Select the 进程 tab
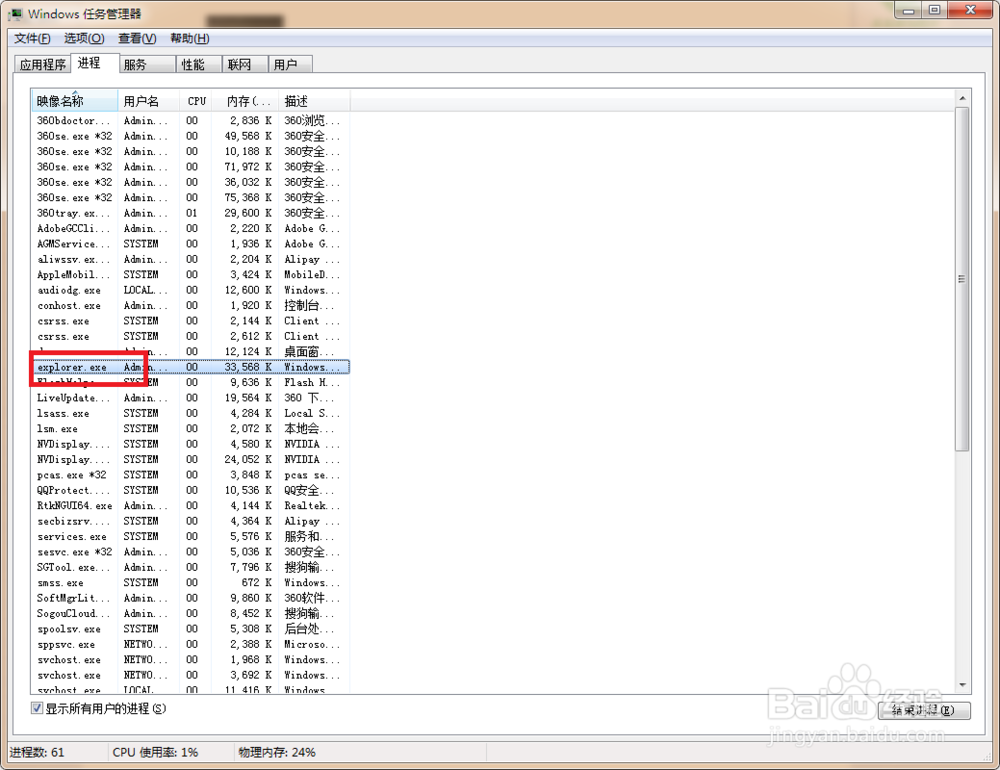This screenshot has width=1000, height=770. 94,63
